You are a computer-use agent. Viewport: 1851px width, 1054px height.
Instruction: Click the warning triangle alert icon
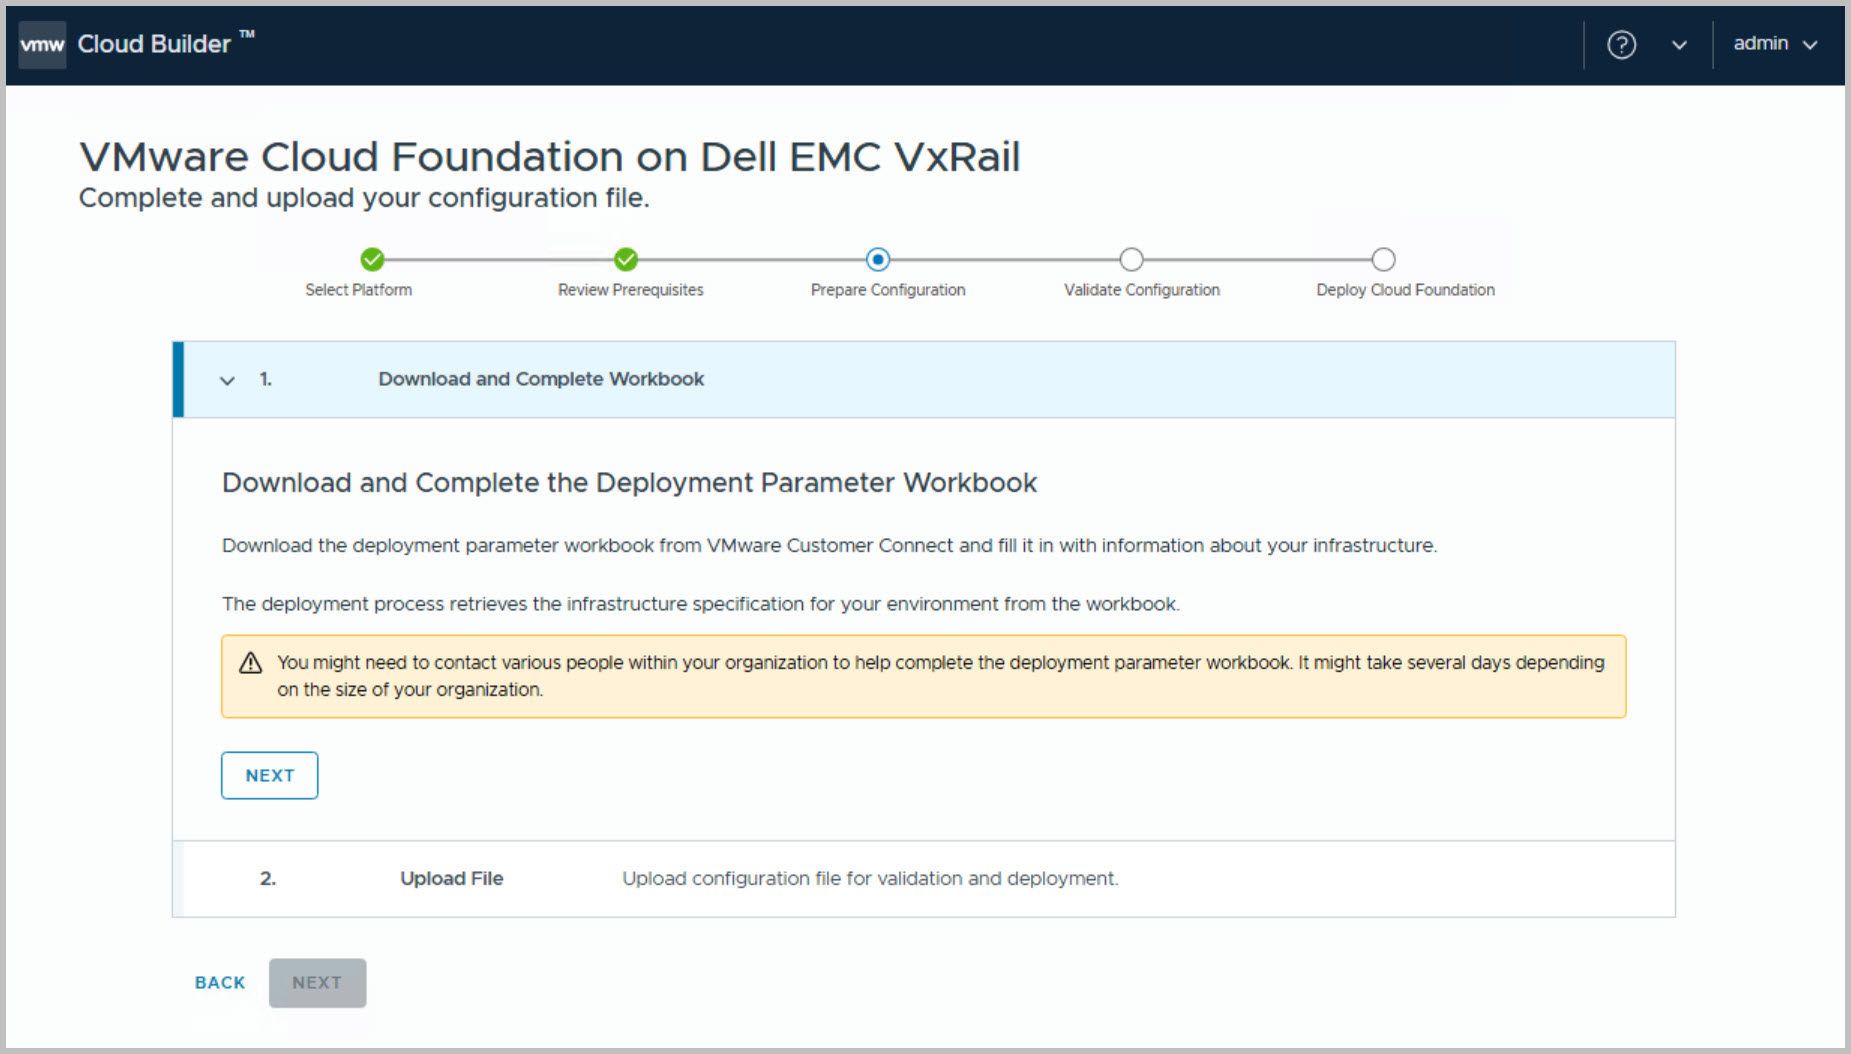(x=251, y=663)
